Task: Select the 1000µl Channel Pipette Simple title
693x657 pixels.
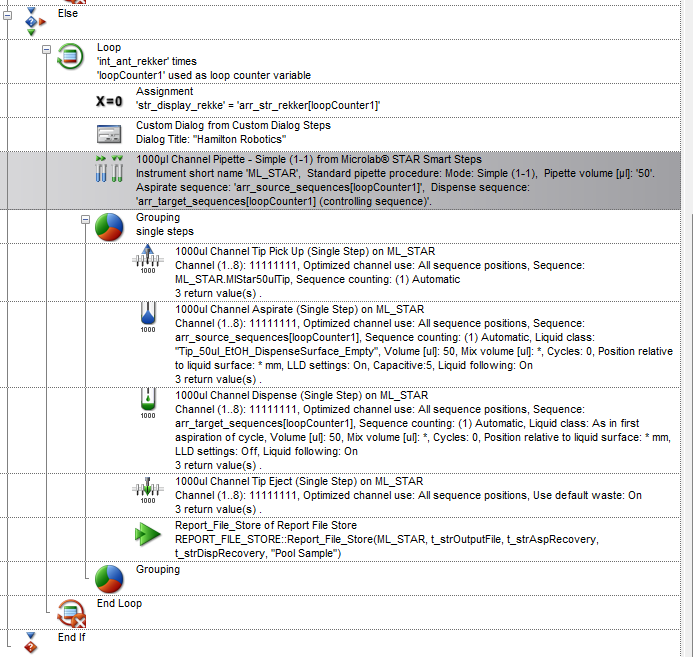Action: coord(309,160)
